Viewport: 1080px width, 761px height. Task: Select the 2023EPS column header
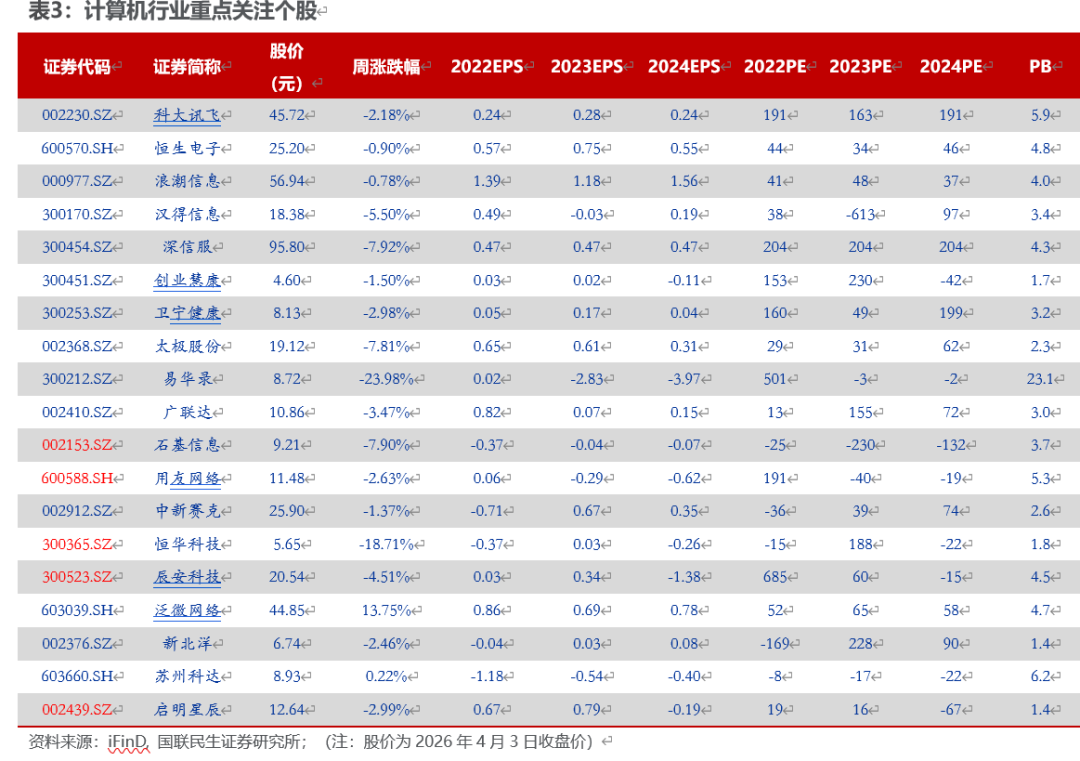pyautogui.click(x=586, y=67)
